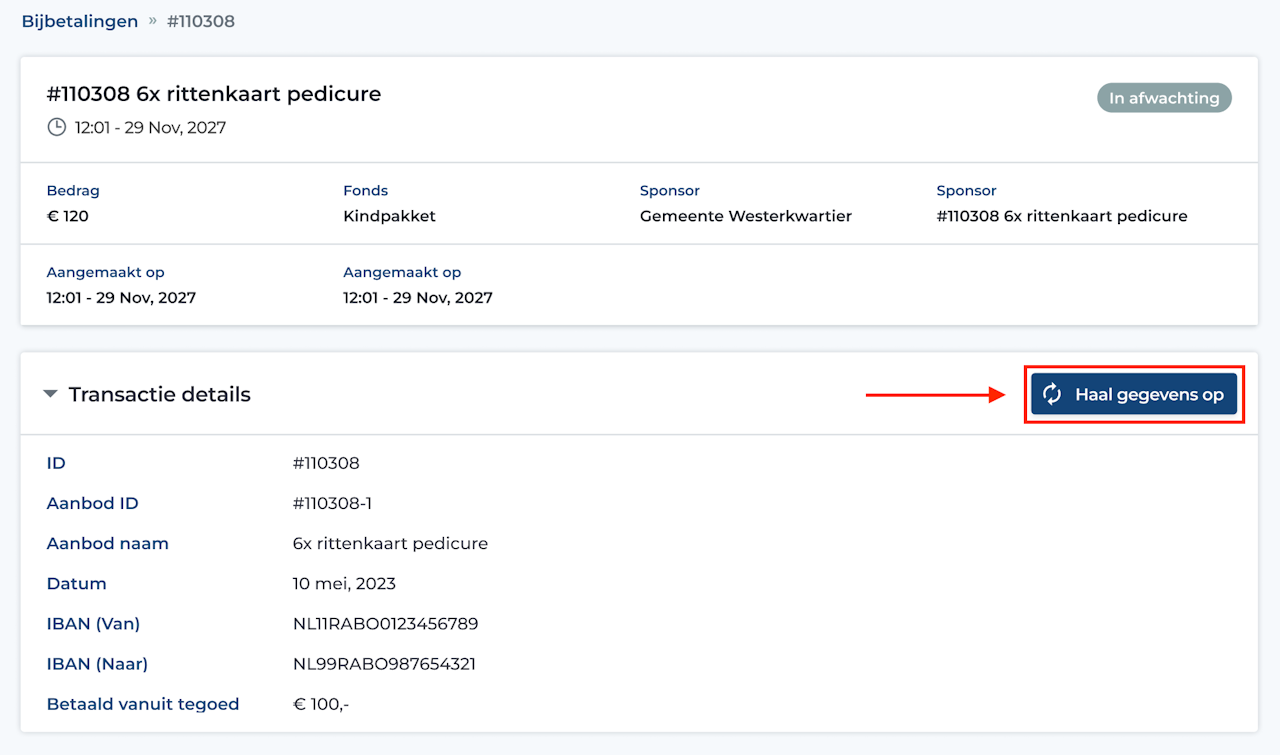Viewport: 1280px width, 755px height.
Task: Select sponsor Gemeente Westerkwartier
Action: point(746,216)
